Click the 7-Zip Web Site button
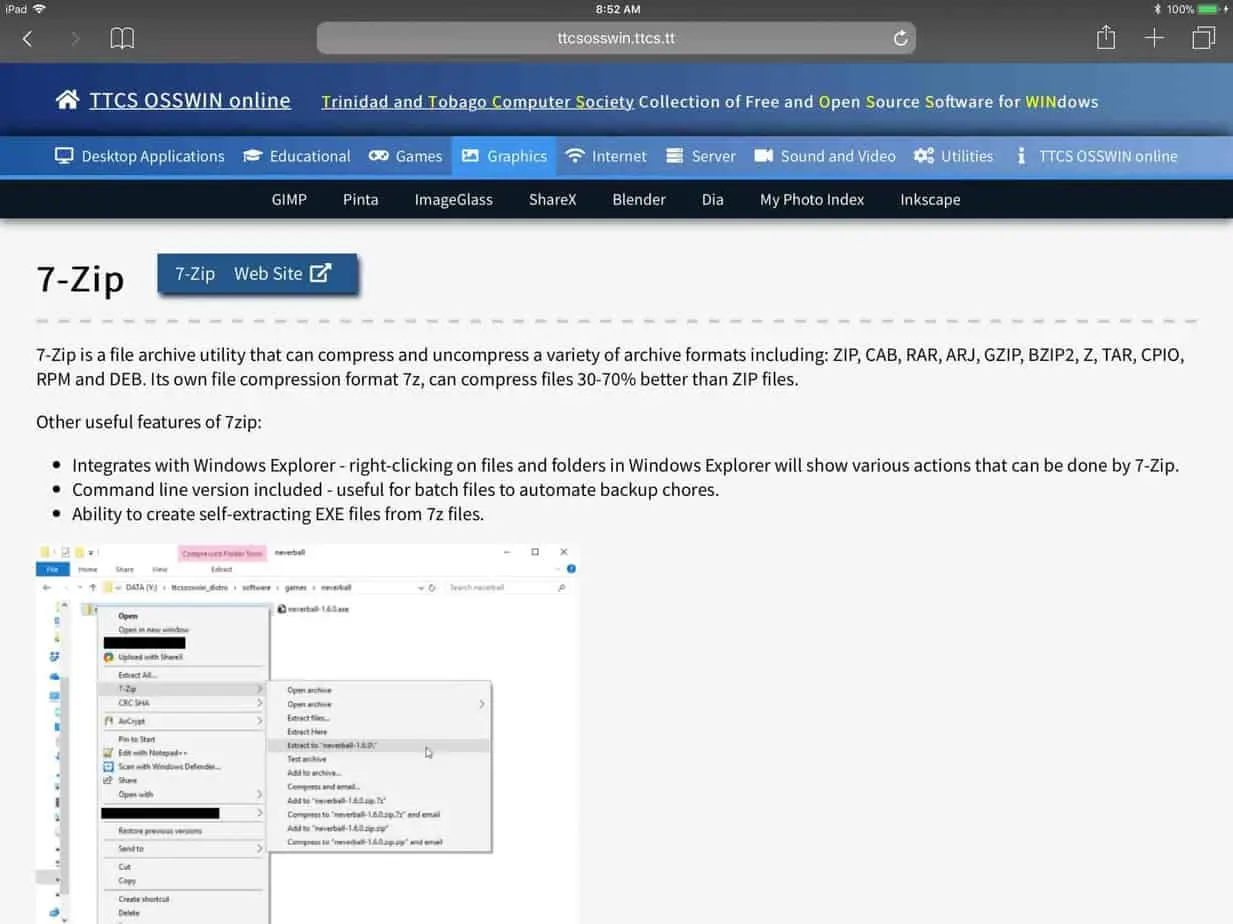1233x924 pixels. (x=257, y=274)
